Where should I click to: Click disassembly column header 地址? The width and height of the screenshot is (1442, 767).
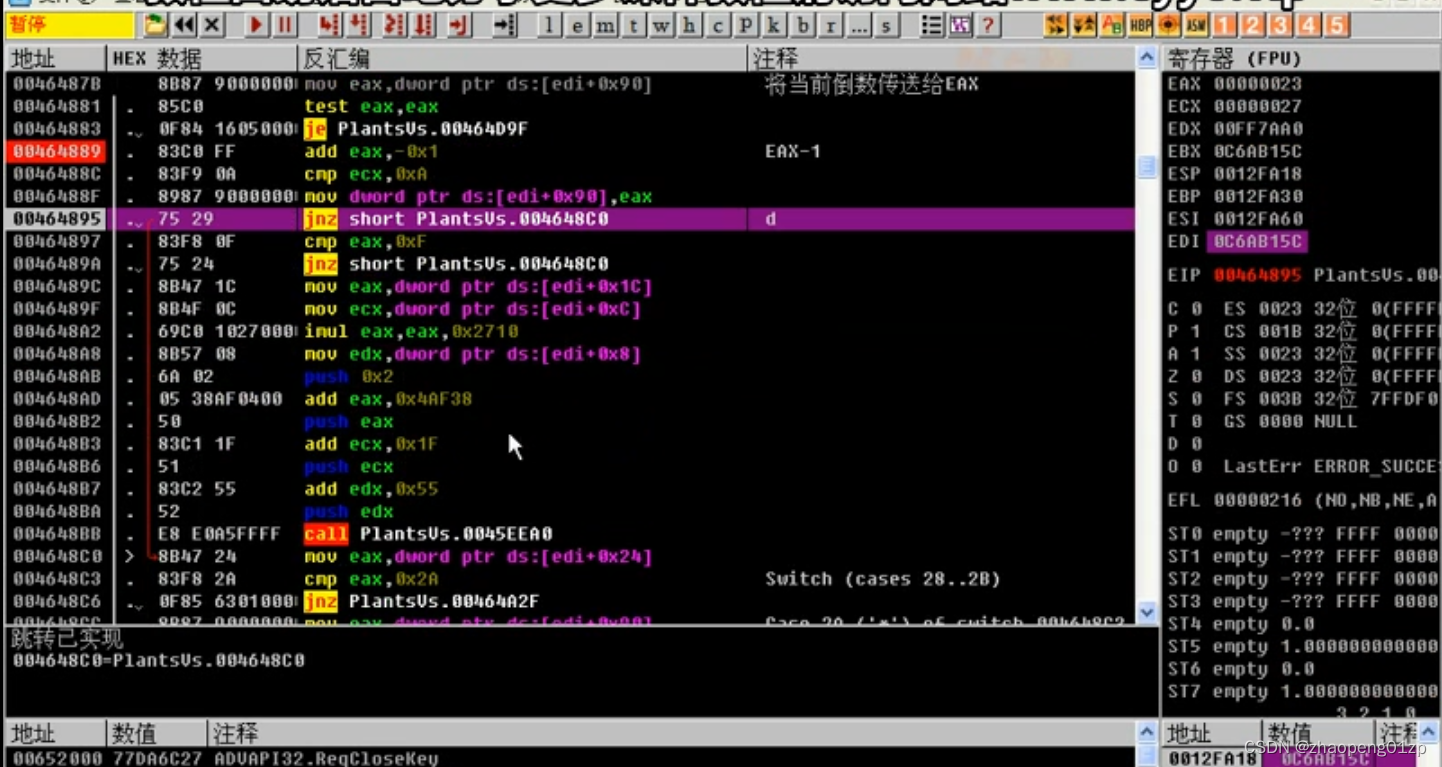[55, 59]
